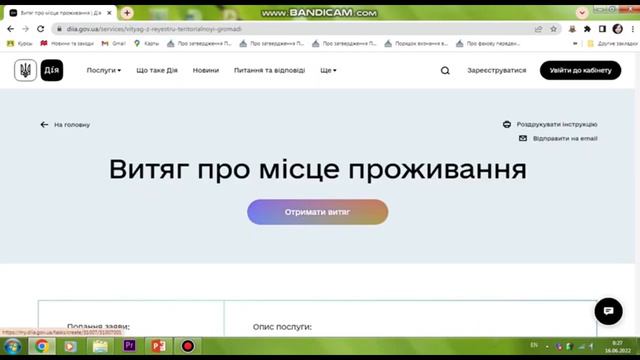
Task: Click the taskbar clock and date
Action: [x=618, y=347]
